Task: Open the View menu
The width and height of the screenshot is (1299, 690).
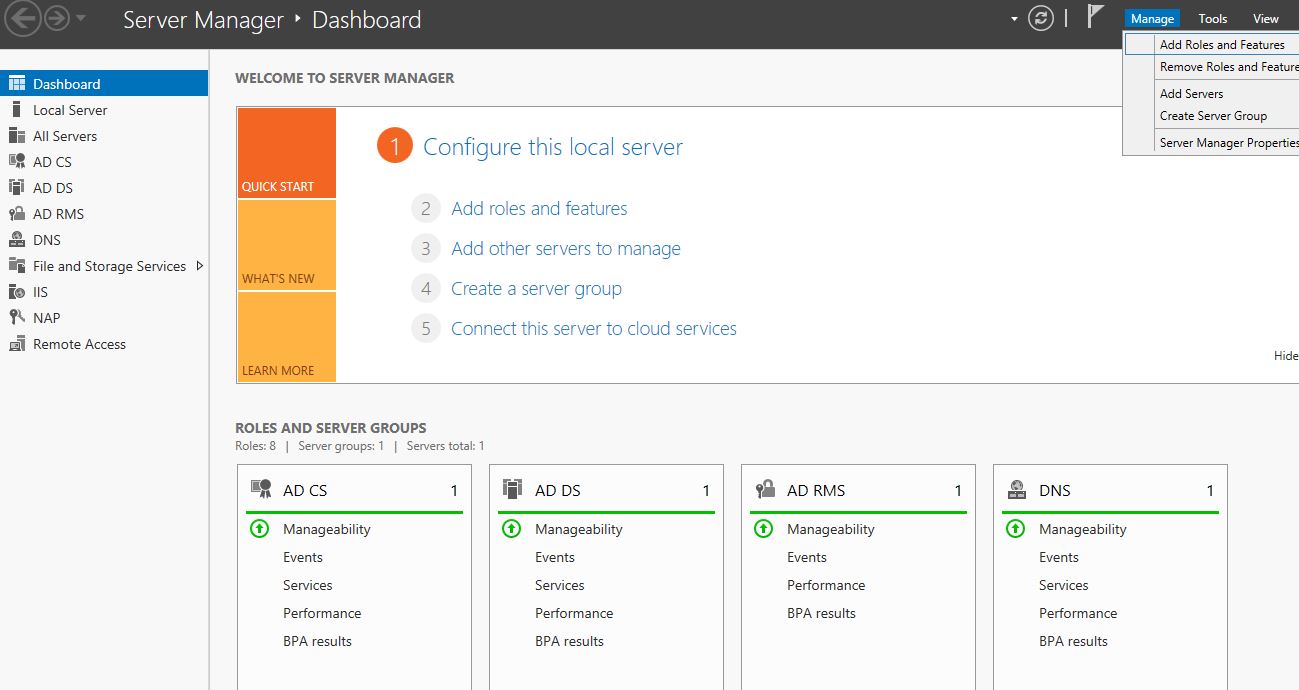Action: coord(1266,18)
